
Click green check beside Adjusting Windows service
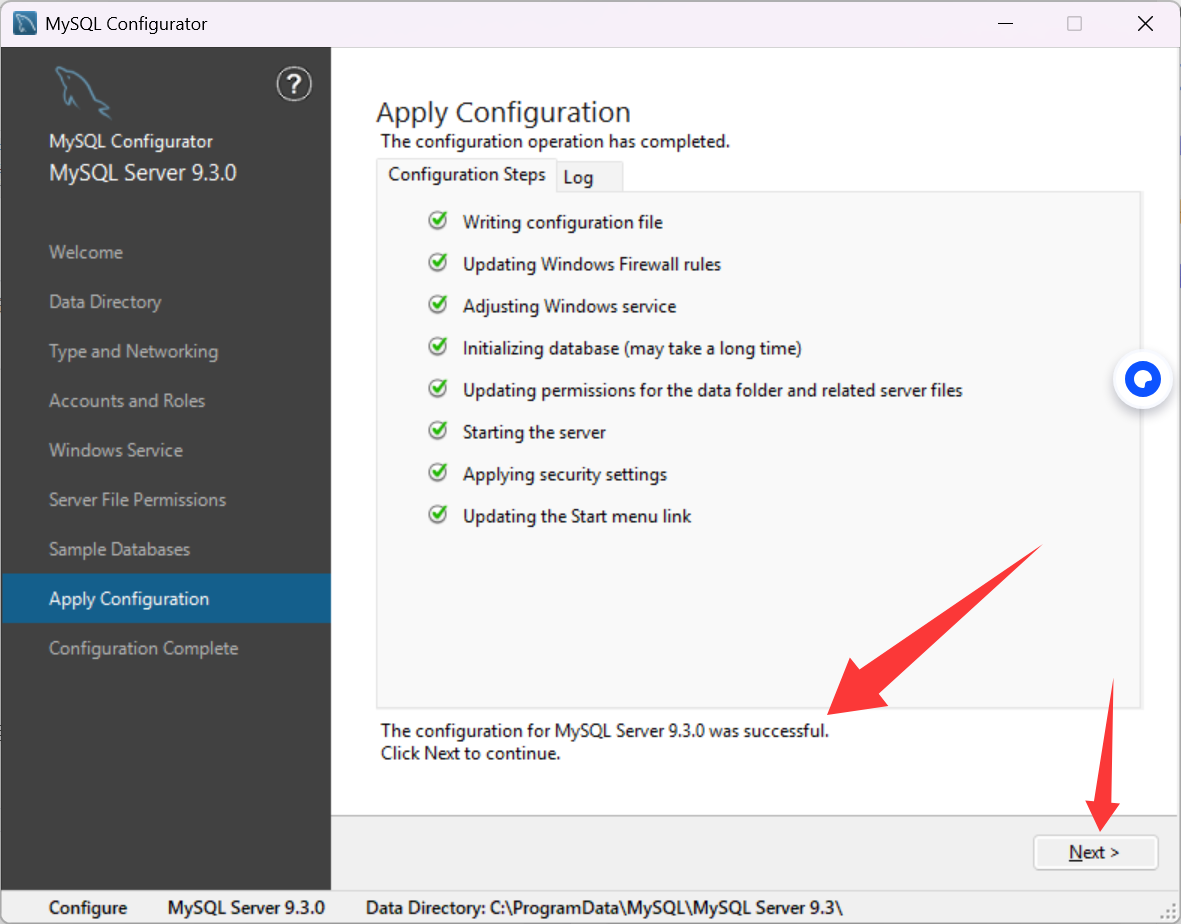[438, 305]
